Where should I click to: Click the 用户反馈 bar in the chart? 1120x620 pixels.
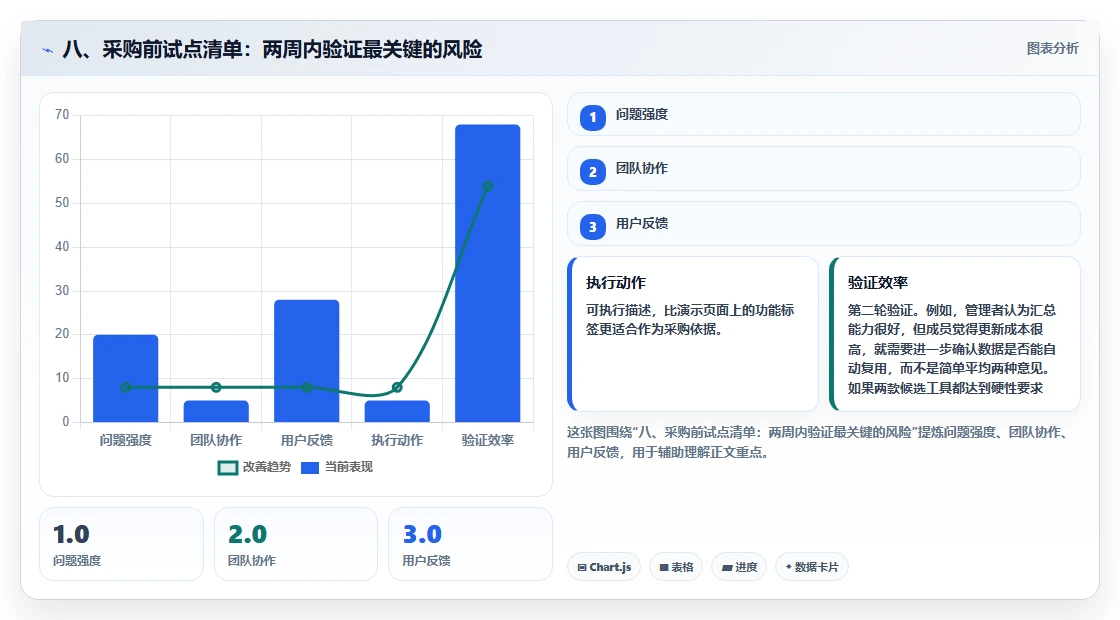(x=306, y=361)
